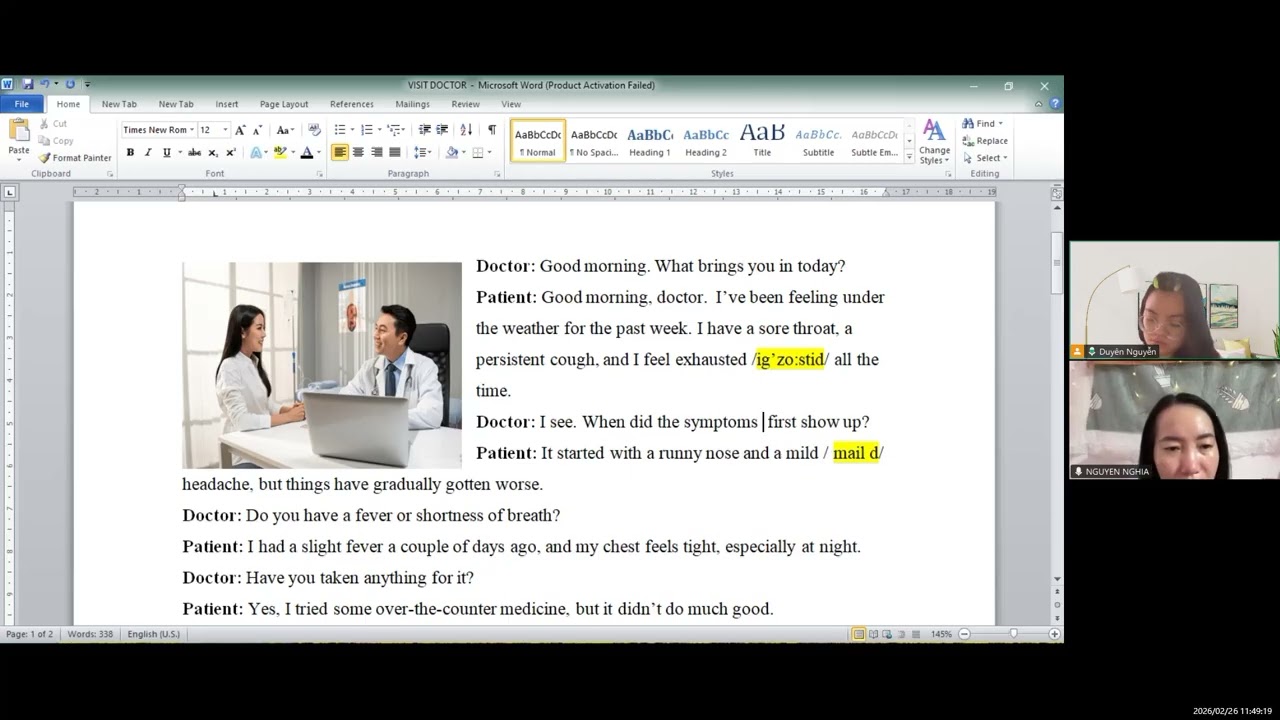Justify the paragraph text

point(394,153)
